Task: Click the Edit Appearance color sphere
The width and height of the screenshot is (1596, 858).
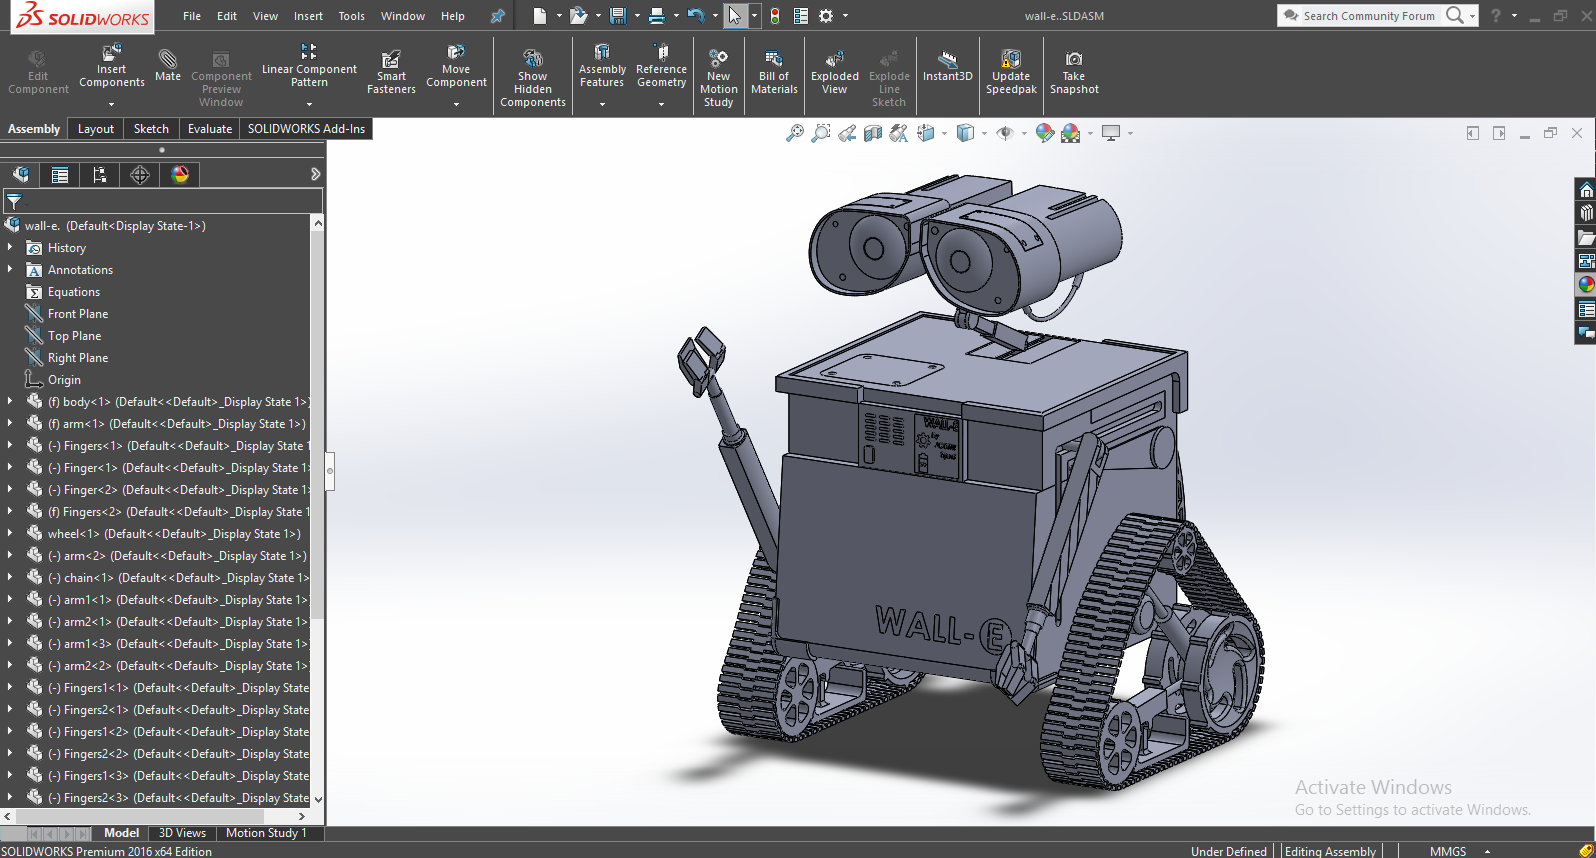Action: point(1044,133)
